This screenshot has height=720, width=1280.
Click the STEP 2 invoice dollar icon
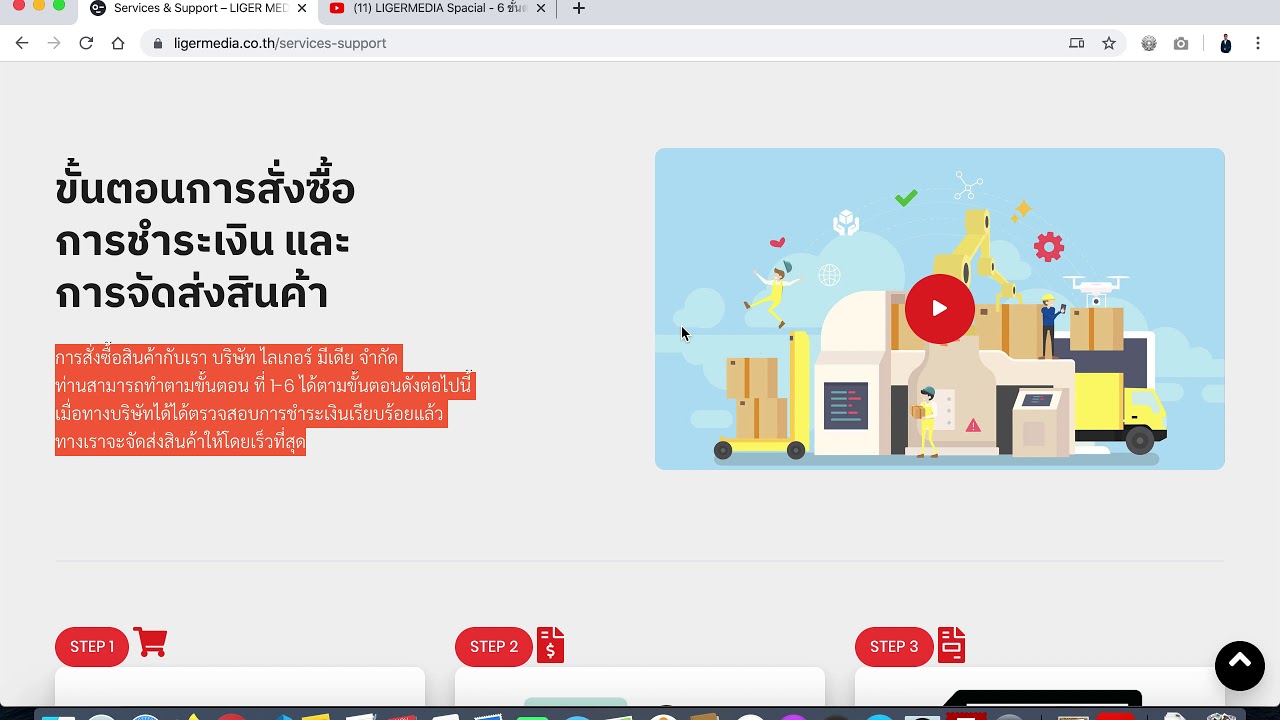click(550, 645)
